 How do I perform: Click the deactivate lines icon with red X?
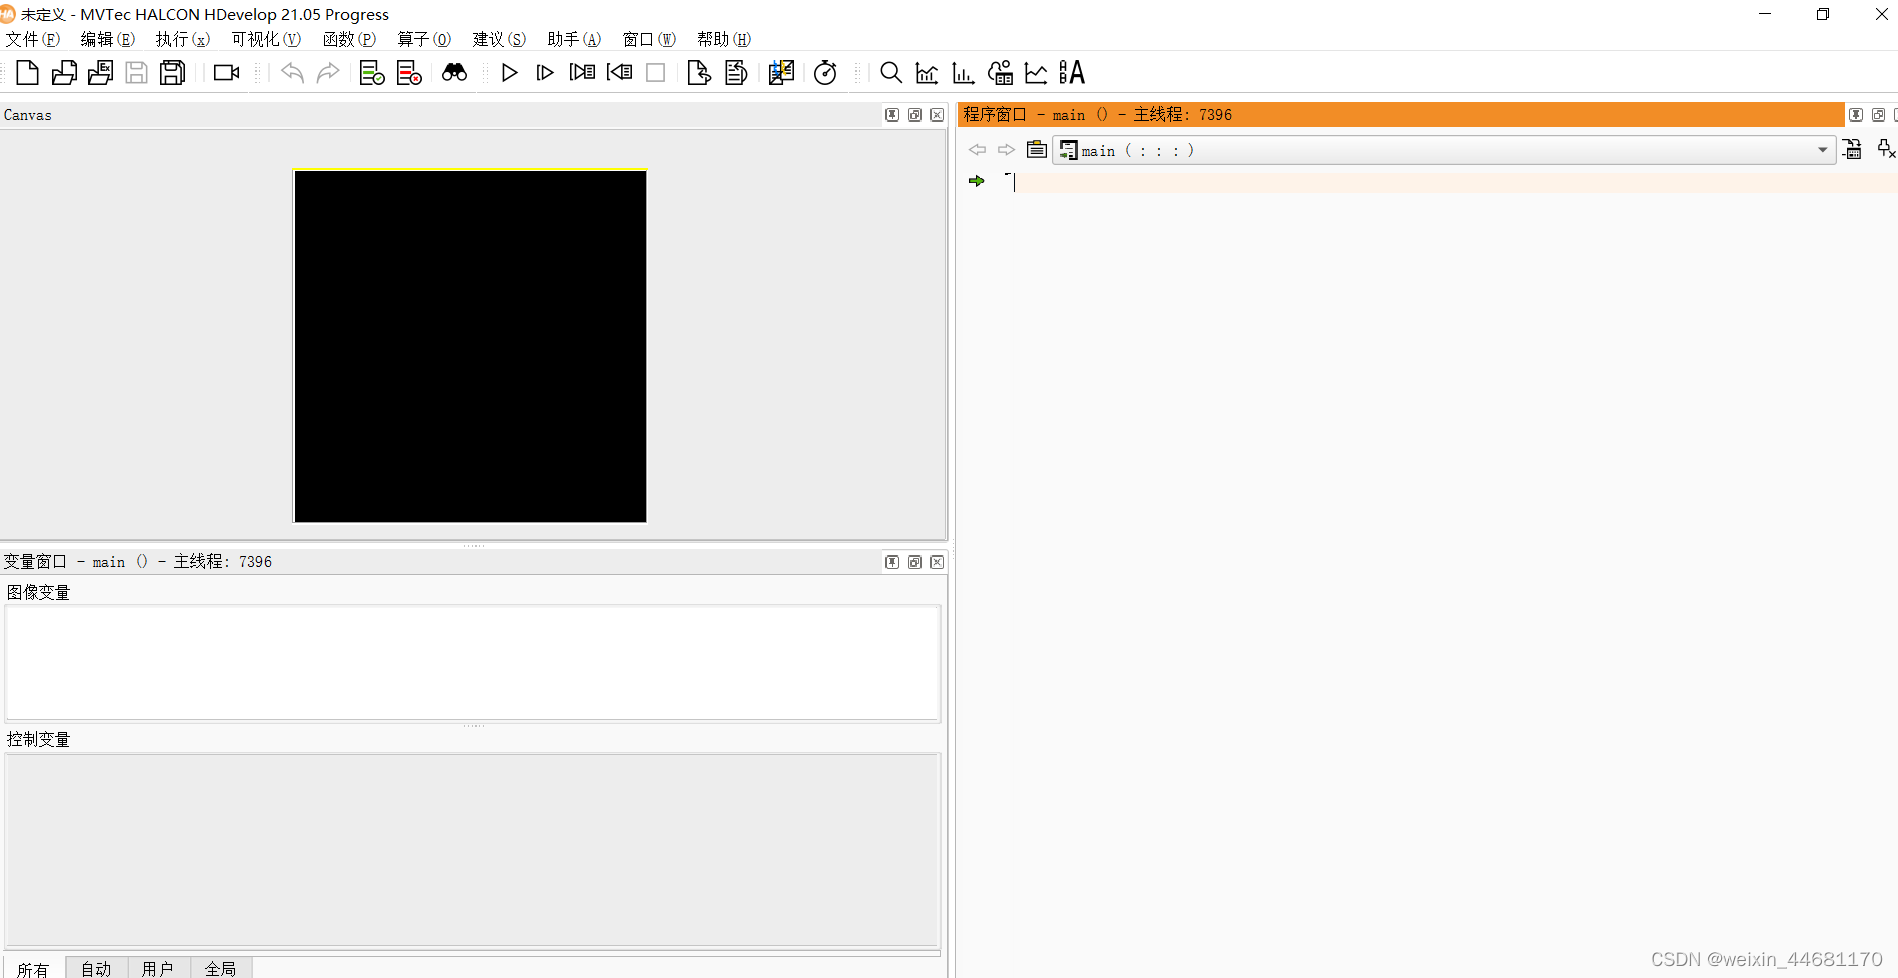409,73
